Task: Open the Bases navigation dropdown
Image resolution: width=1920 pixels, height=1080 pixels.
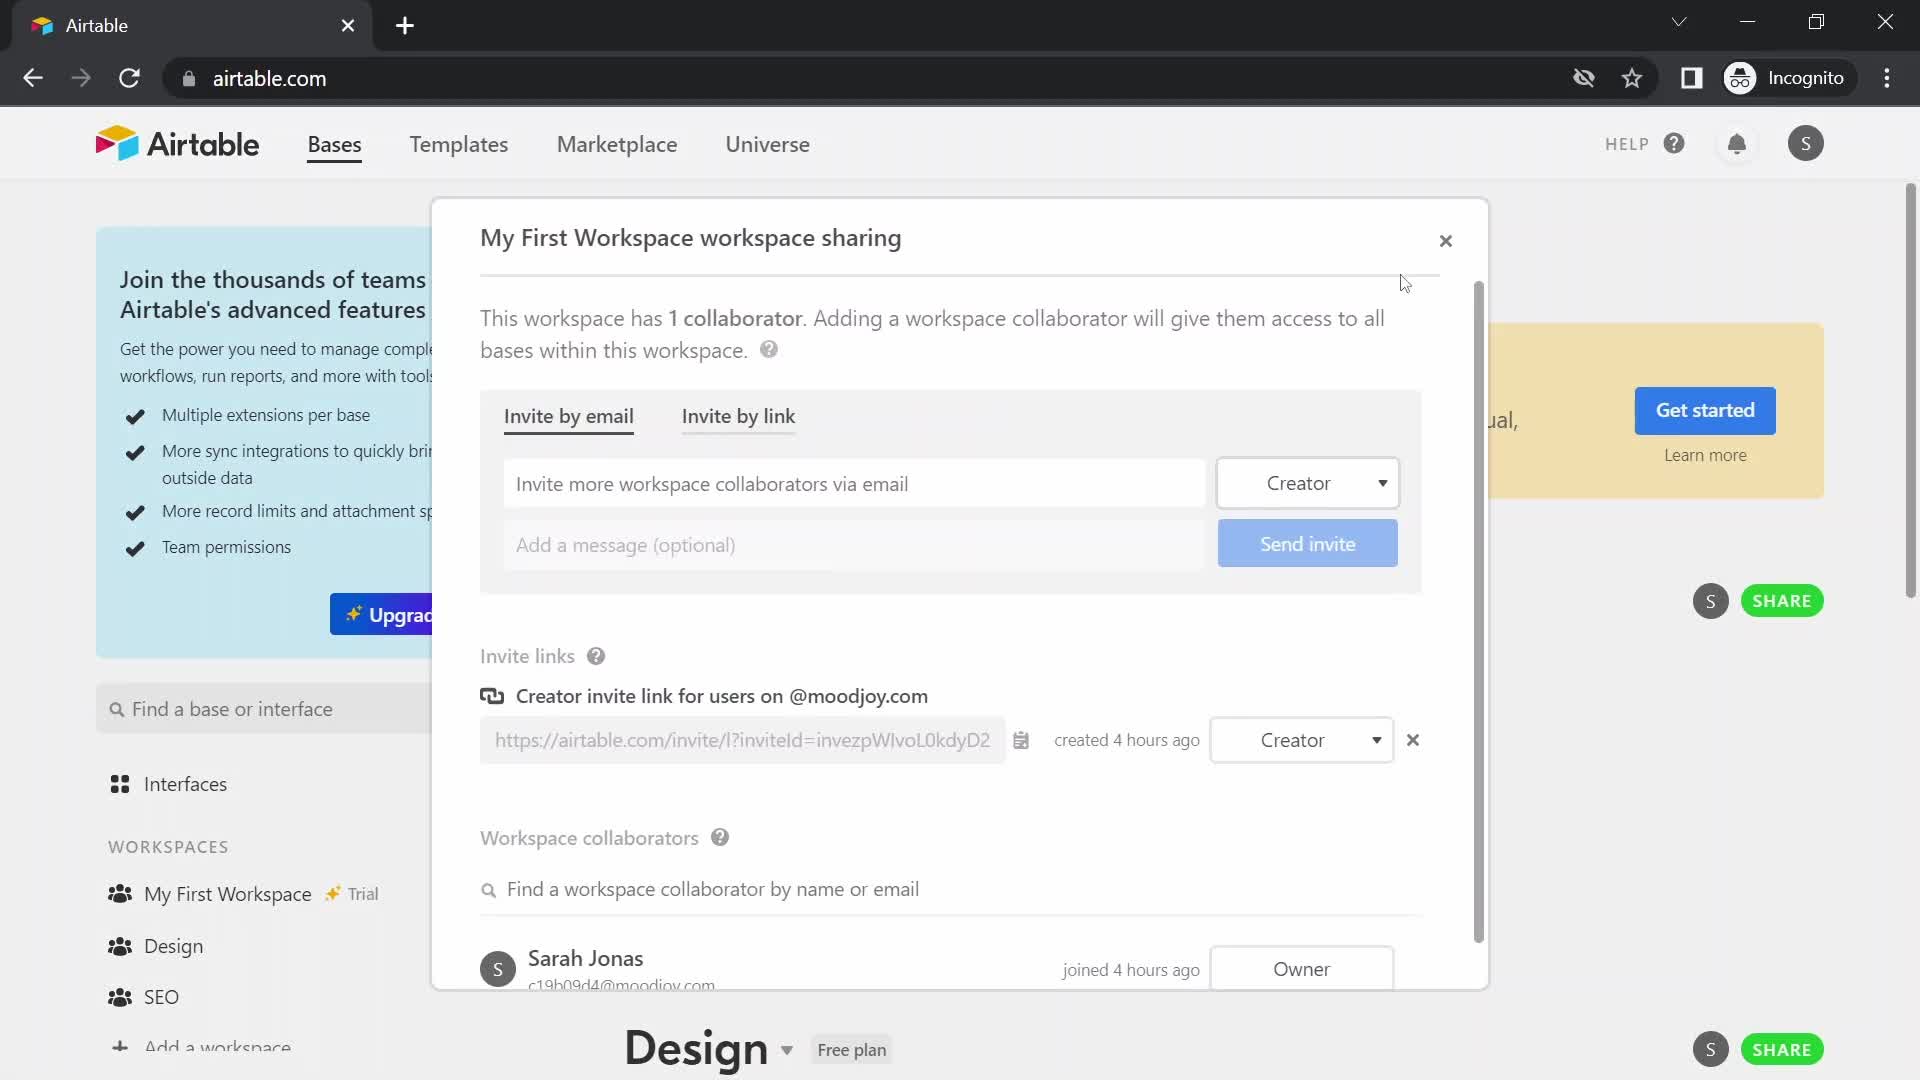Action: 335,144
